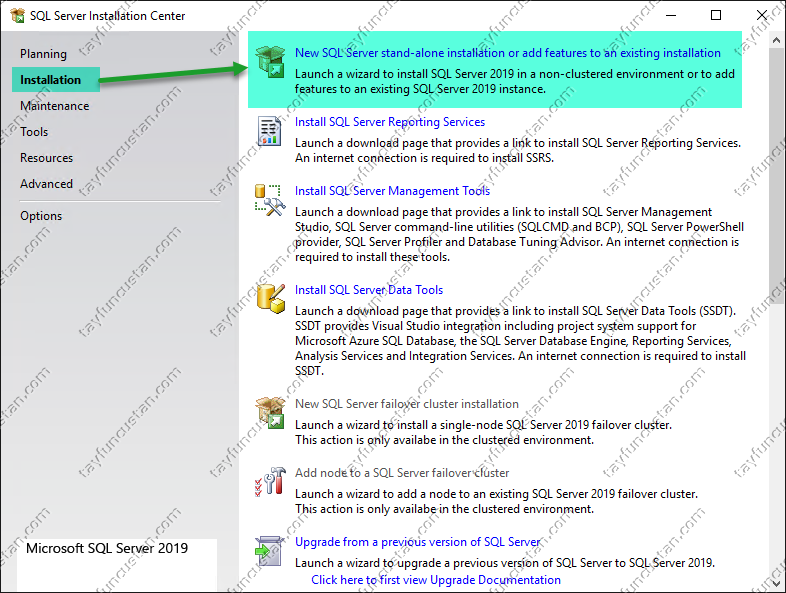Maximize the Installation Center window
The image size is (786, 593).
pos(716,16)
